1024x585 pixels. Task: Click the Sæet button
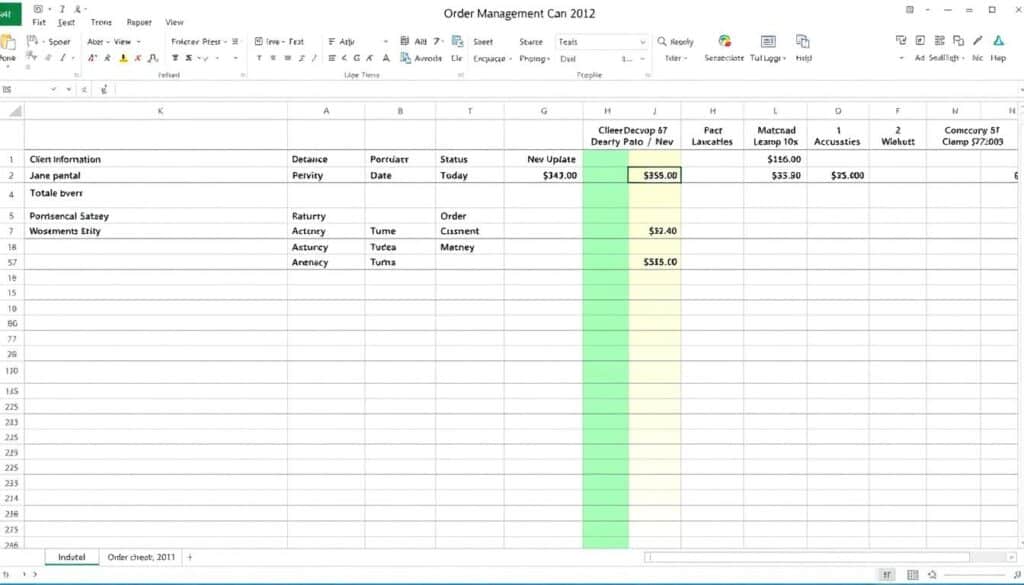483,42
